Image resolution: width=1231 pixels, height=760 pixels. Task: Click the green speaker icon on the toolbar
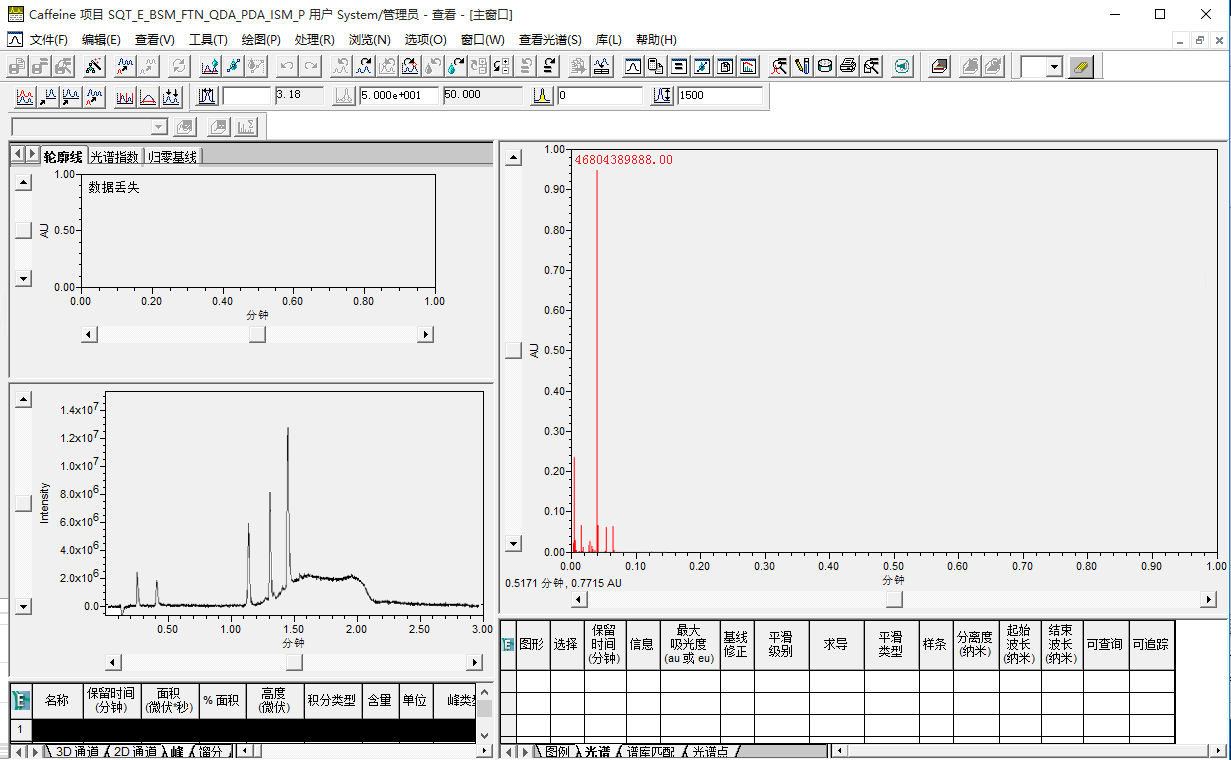(x=902, y=66)
